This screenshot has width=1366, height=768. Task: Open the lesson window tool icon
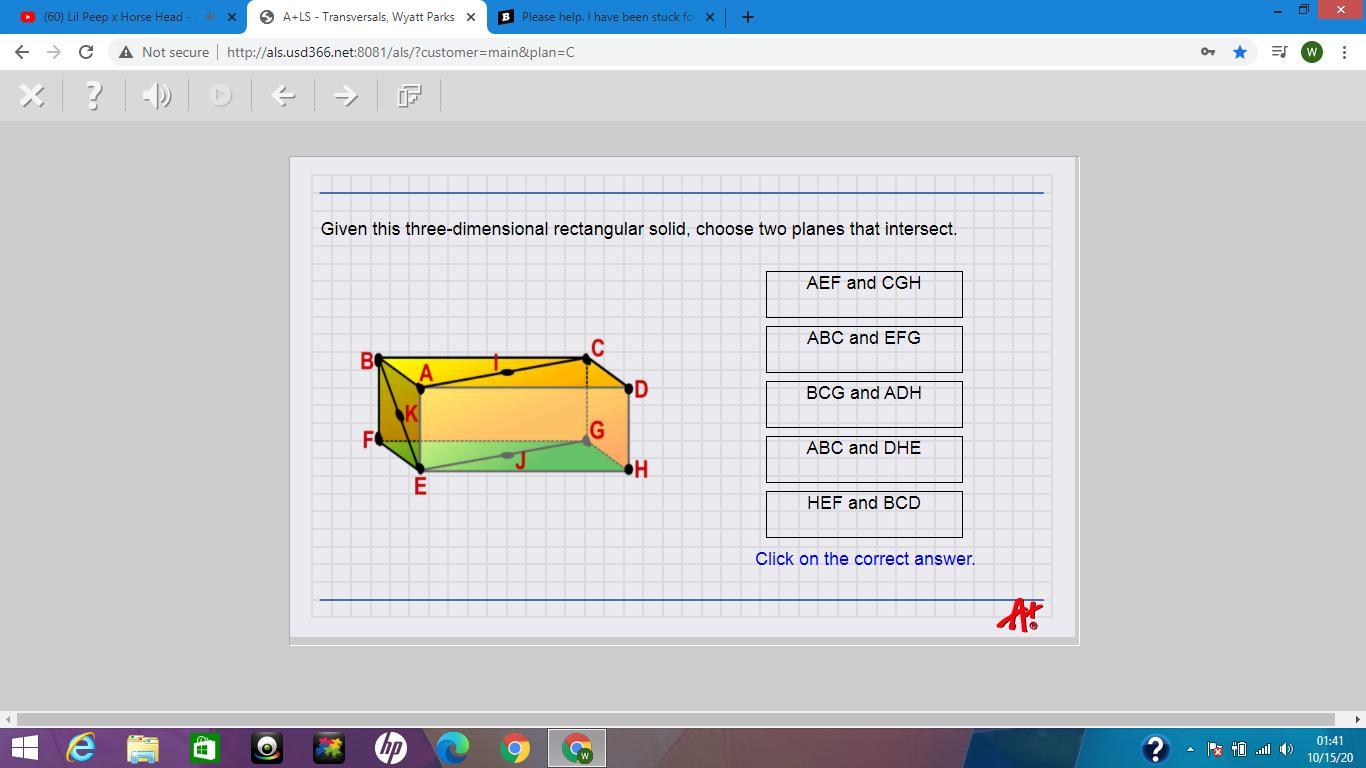pyautogui.click(x=408, y=96)
